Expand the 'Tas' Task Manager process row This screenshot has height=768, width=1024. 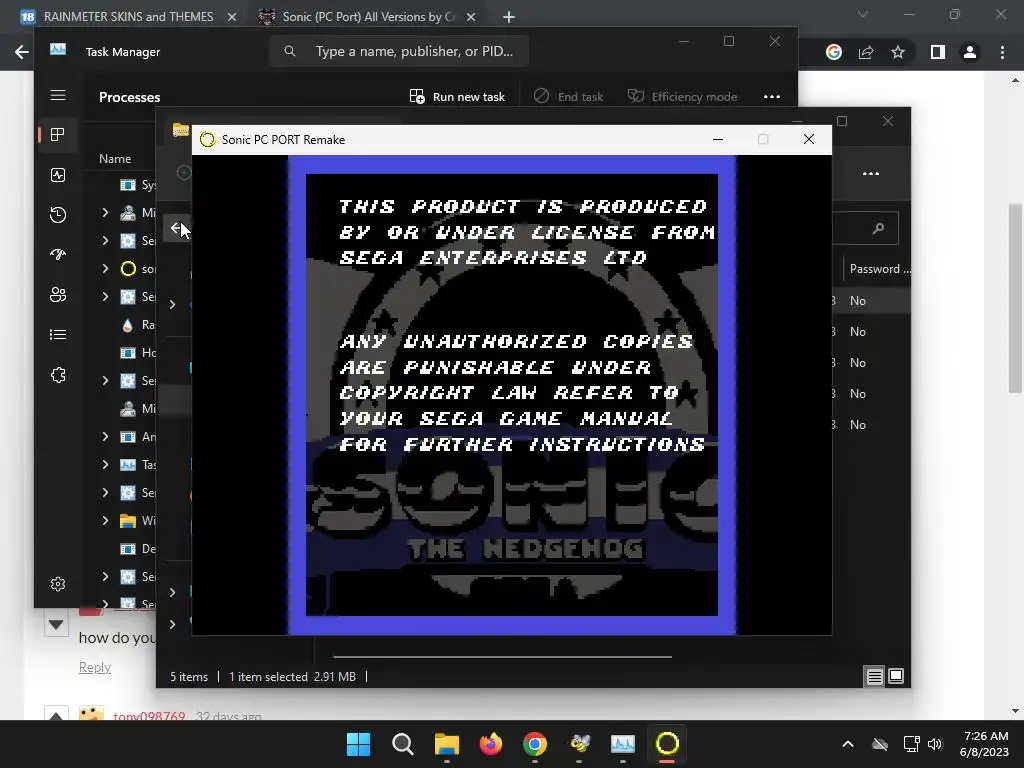pos(105,464)
